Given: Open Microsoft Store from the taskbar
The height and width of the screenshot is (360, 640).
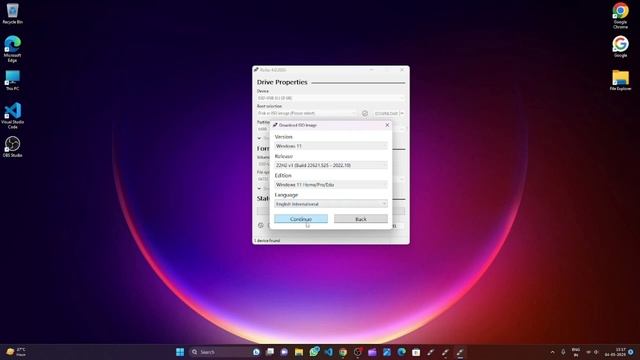Looking at the screenshot, I should click(x=416, y=352).
